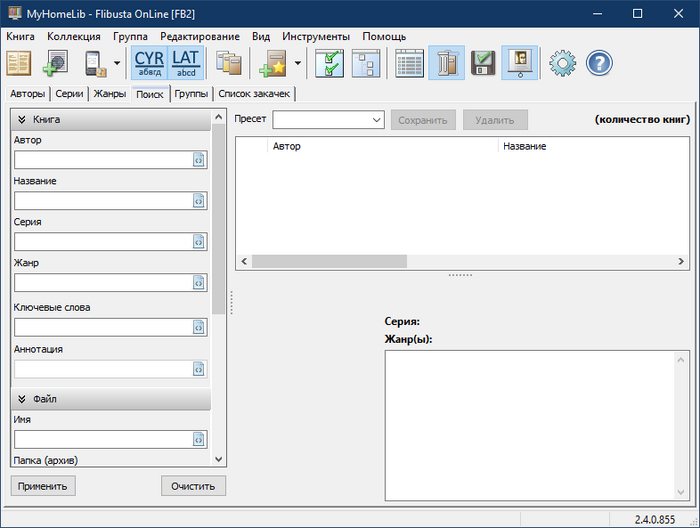700x528 pixels.
Task: Click search panel scroll down arrow
Action: coord(219,459)
